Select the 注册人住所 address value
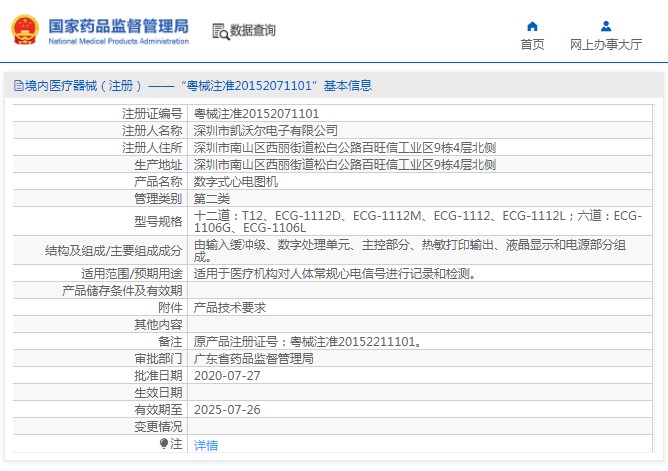The height and width of the screenshot is (471, 668). click(345, 148)
